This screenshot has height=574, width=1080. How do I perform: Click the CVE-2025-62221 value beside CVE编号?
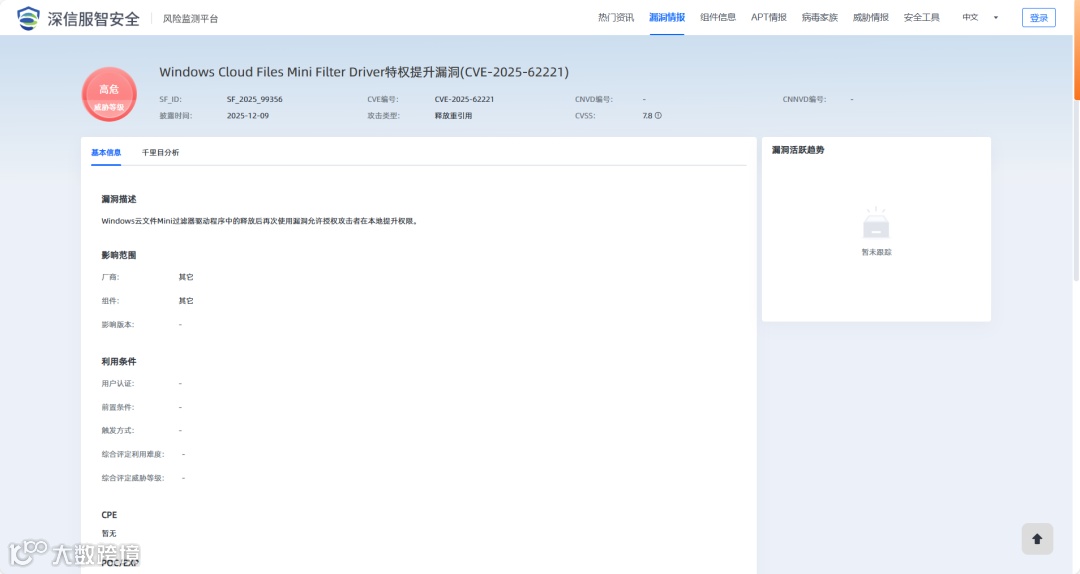(464, 99)
